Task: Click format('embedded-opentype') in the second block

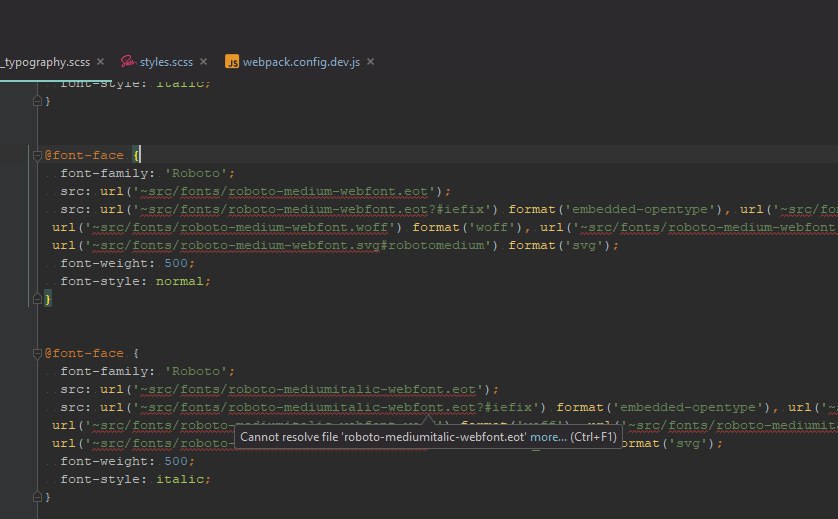Action: coord(663,408)
